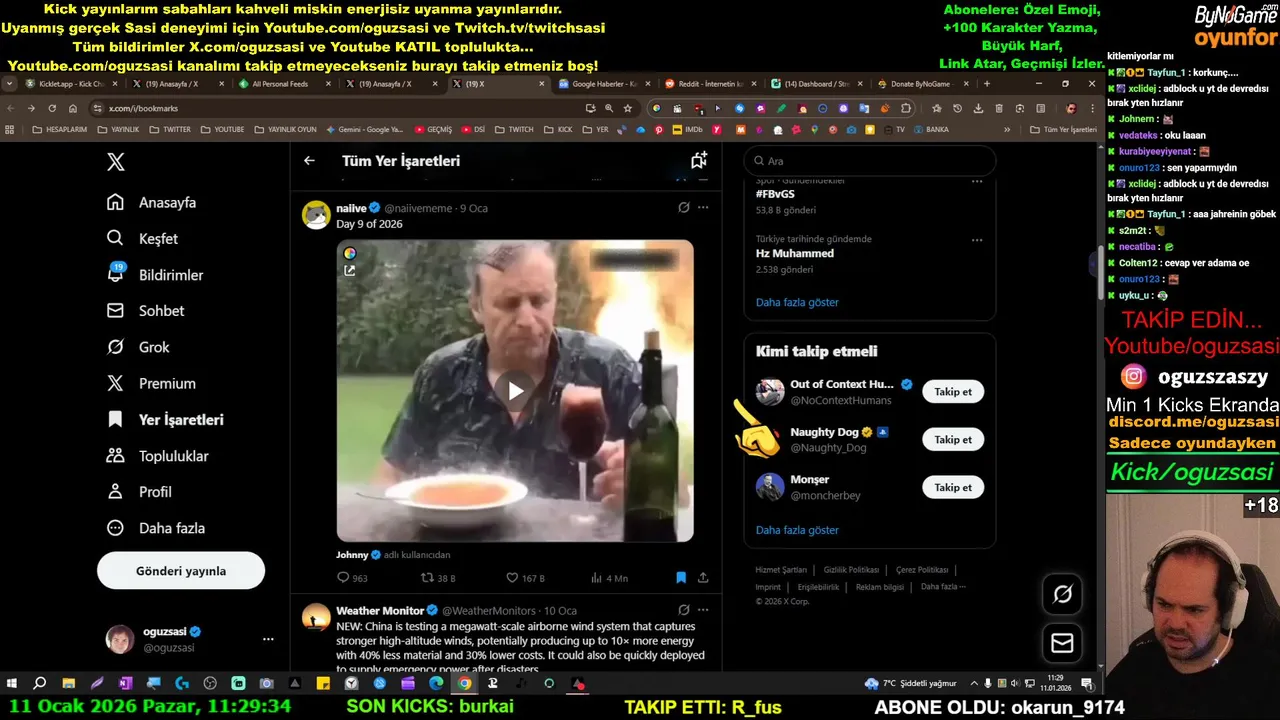This screenshot has width=1280, height=720.
Task: Open a new Chrome tab with plus button
Action: [x=987, y=84]
